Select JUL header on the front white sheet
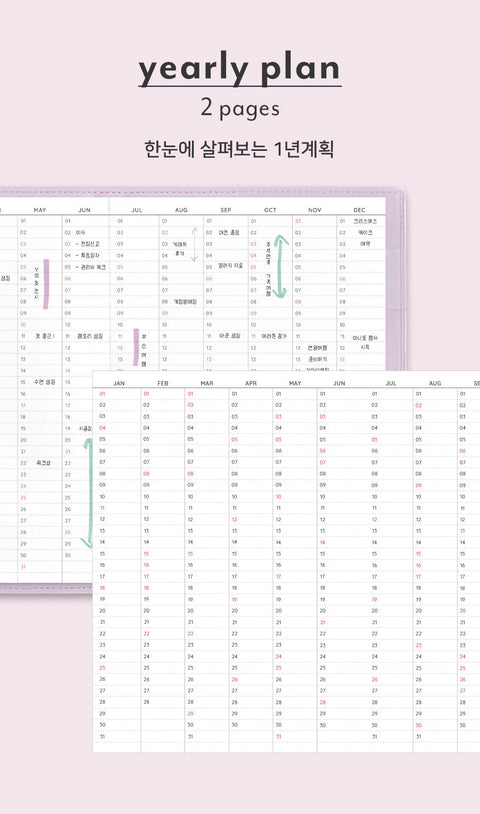Image resolution: width=480 pixels, height=814 pixels. (x=391, y=383)
